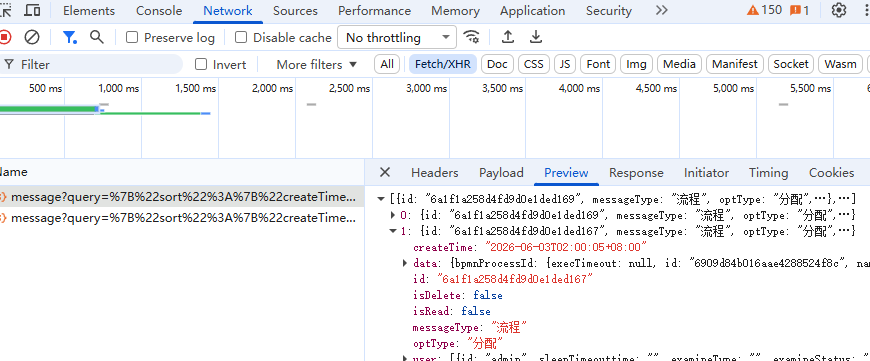Select the All filter type
The width and height of the screenshot is (870, 361).
point(387,64)
